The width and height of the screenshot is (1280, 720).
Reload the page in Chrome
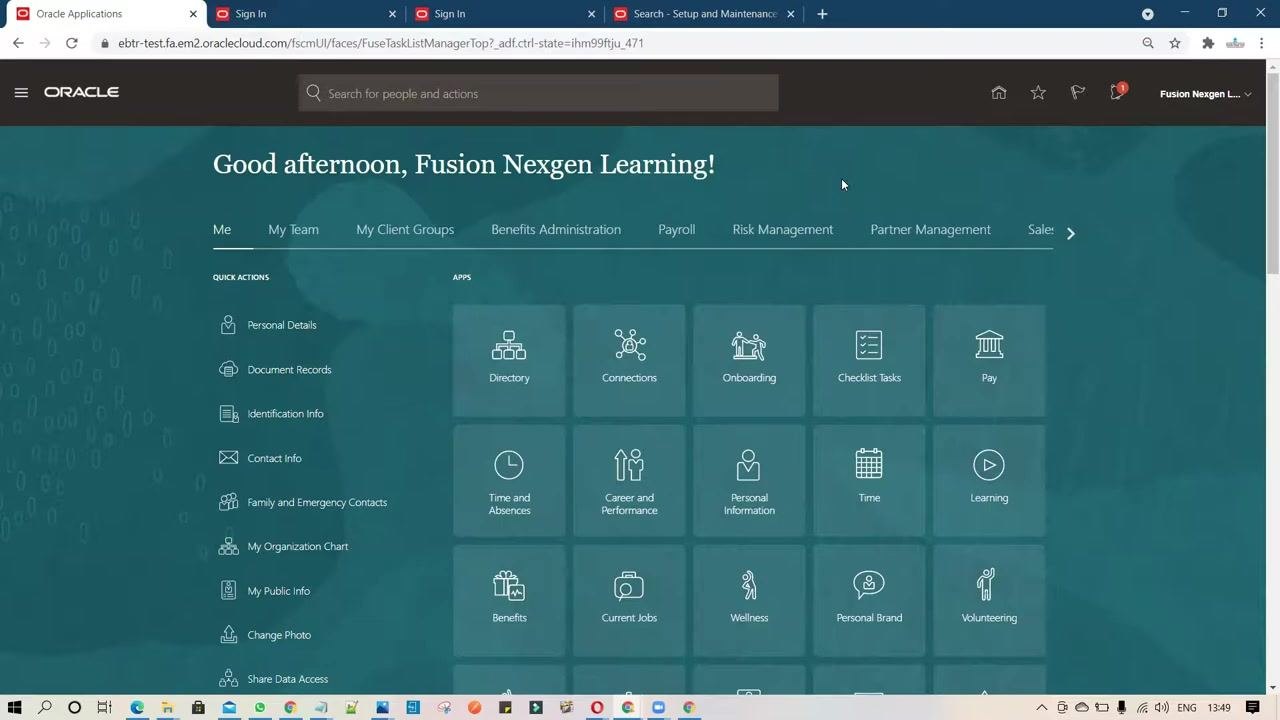point(72,43)
